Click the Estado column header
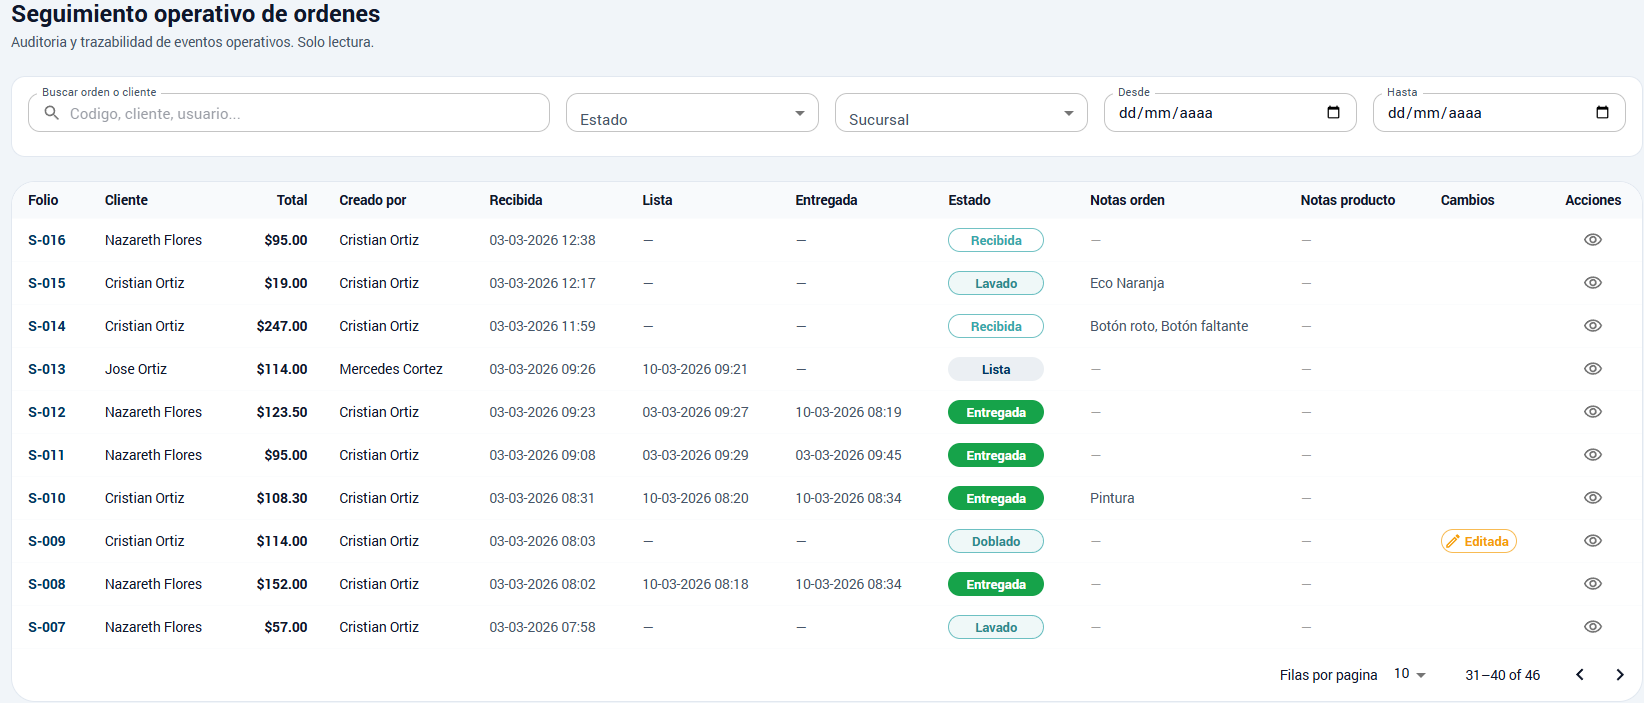 (969, 200)
